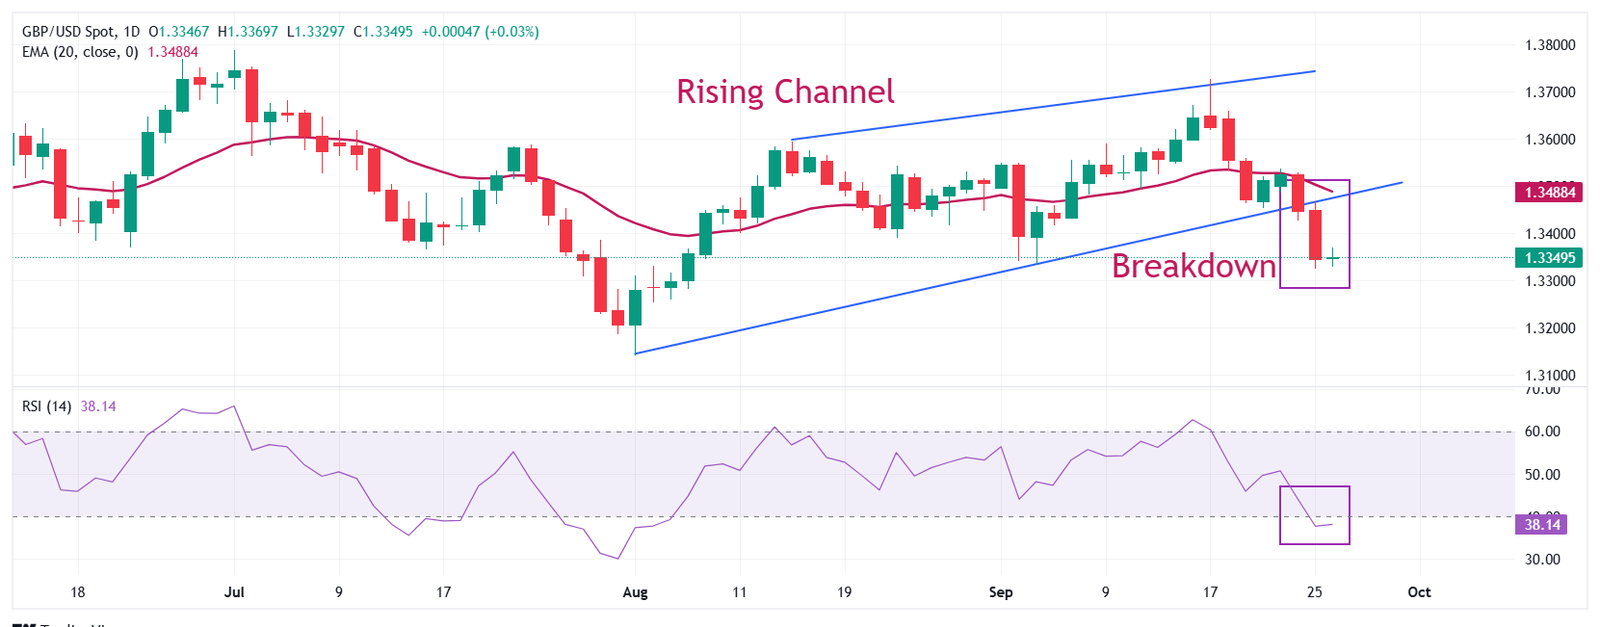Click the red EMA price tag 1.34884
This screenshot has width=1600, height=627.
click(x=1548, y=192)
